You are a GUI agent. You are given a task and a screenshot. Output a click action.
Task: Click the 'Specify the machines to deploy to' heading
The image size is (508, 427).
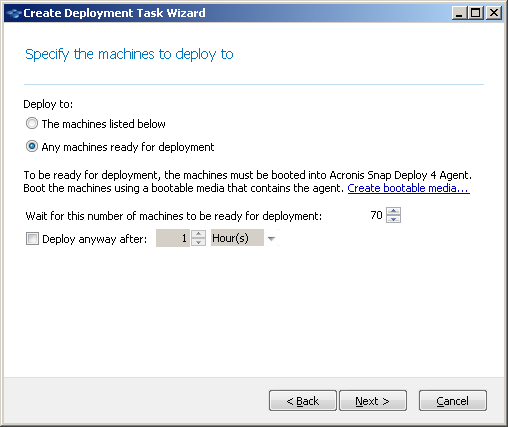[x=129, y=54]
